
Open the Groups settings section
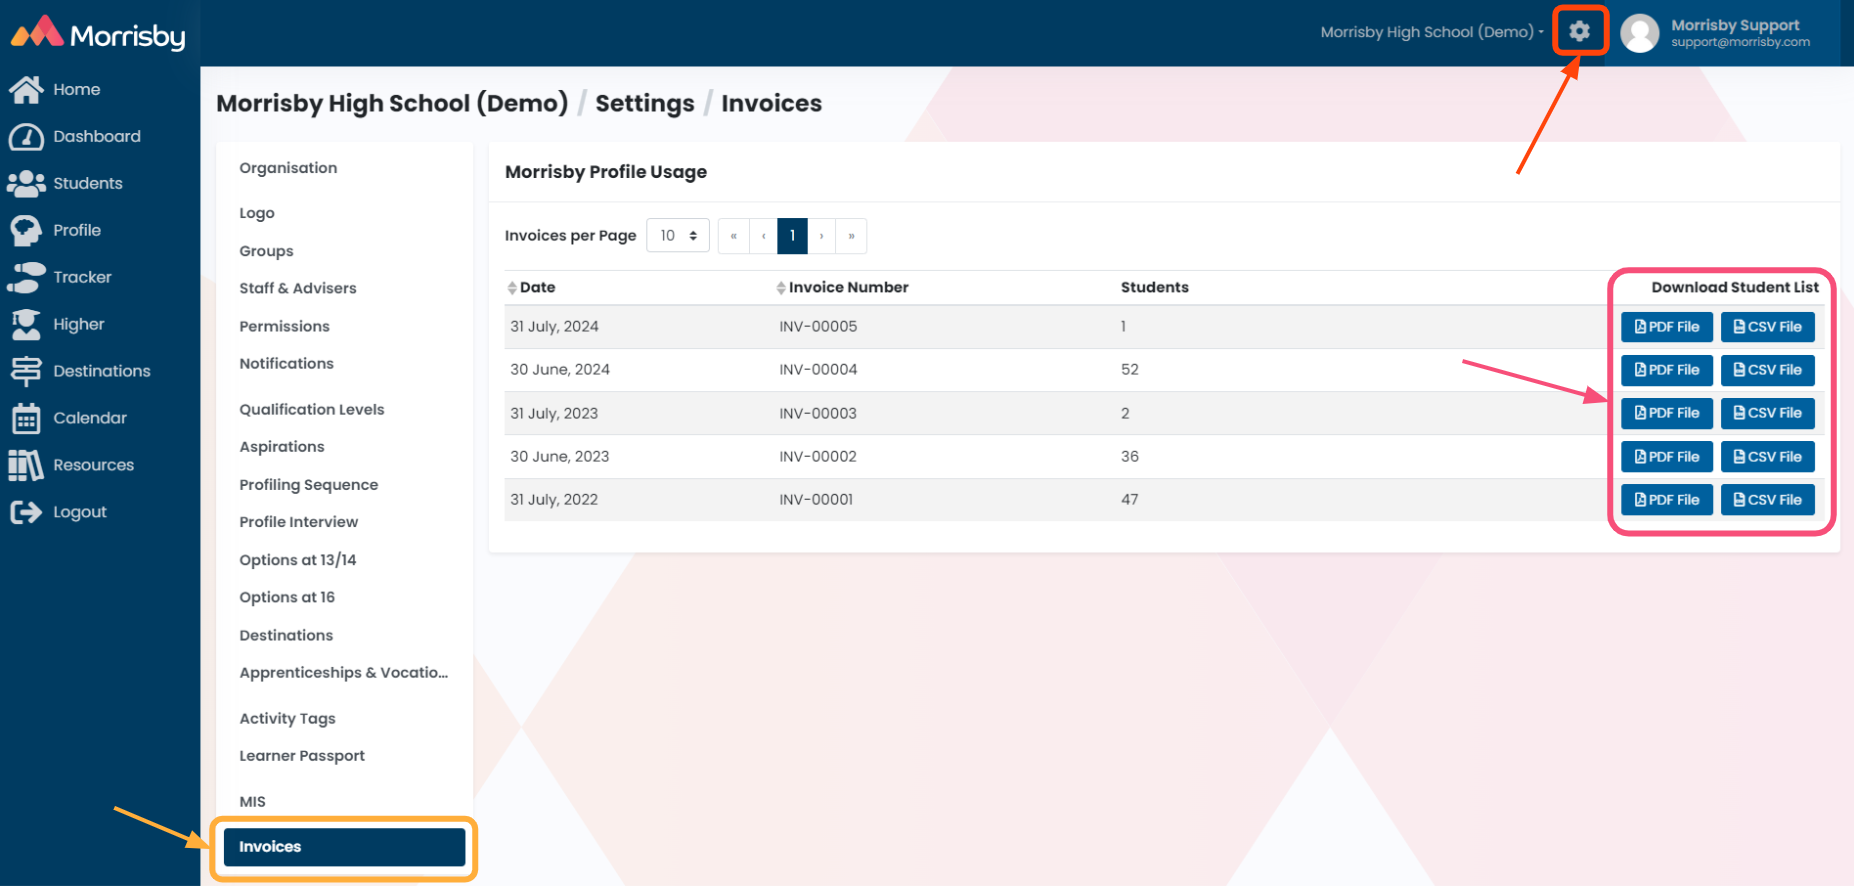coord(266,251)
